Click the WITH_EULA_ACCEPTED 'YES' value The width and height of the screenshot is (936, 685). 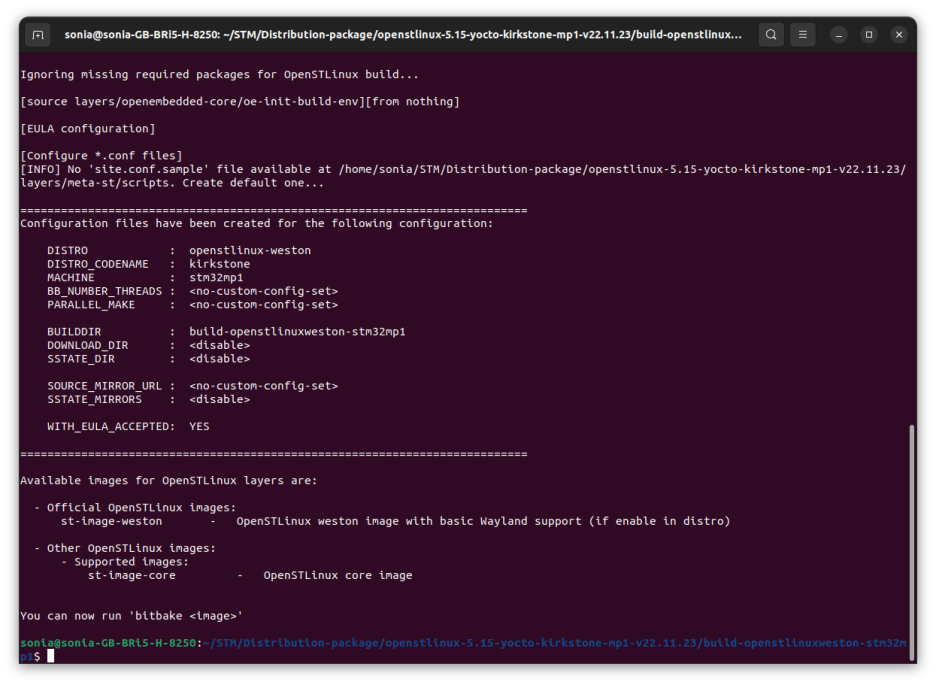[199, 426]
